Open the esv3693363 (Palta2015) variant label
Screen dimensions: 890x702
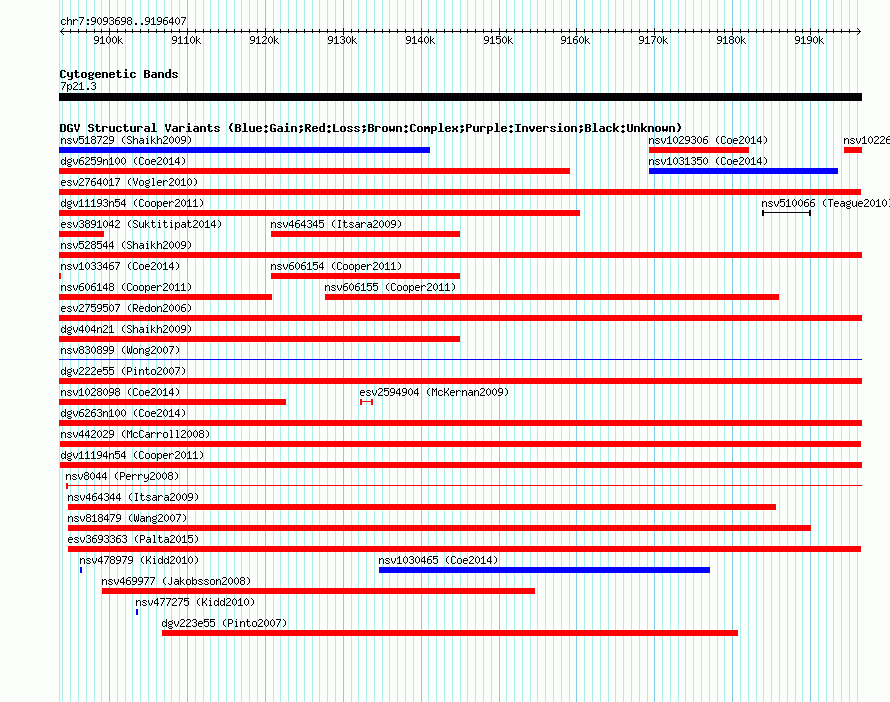133,539
